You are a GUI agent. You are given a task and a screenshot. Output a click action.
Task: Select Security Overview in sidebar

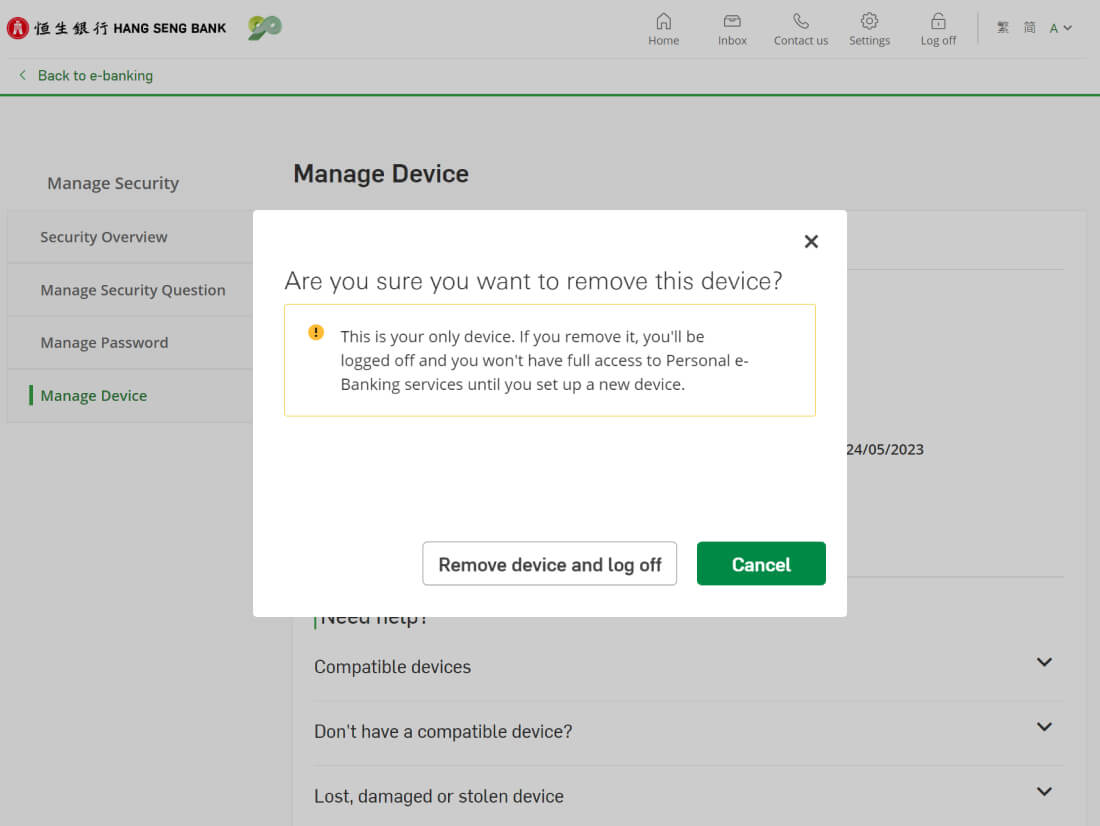(104, 237)
